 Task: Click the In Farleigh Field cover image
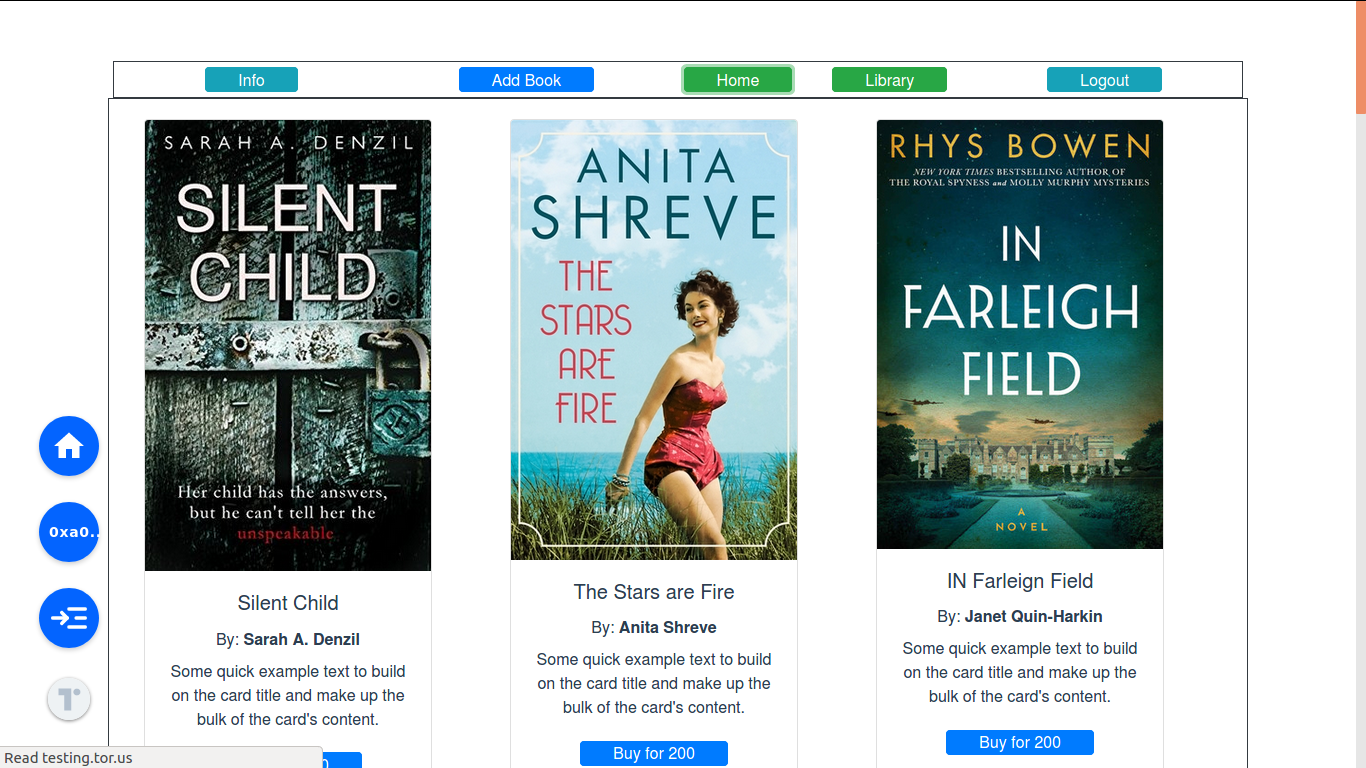pyautogui.click(x=1020, y=334)
